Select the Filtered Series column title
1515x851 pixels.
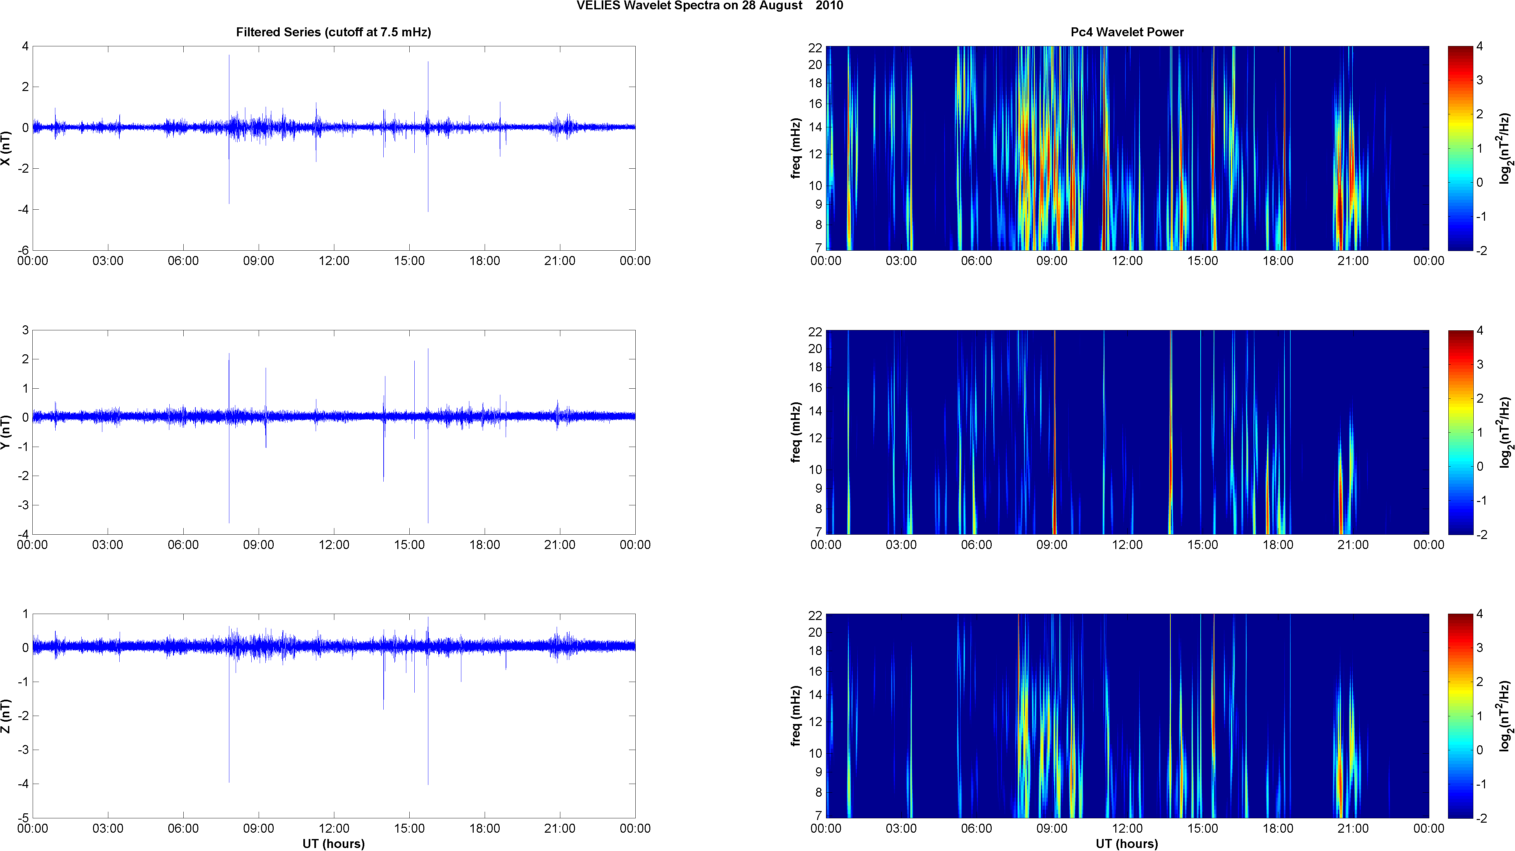333,32
